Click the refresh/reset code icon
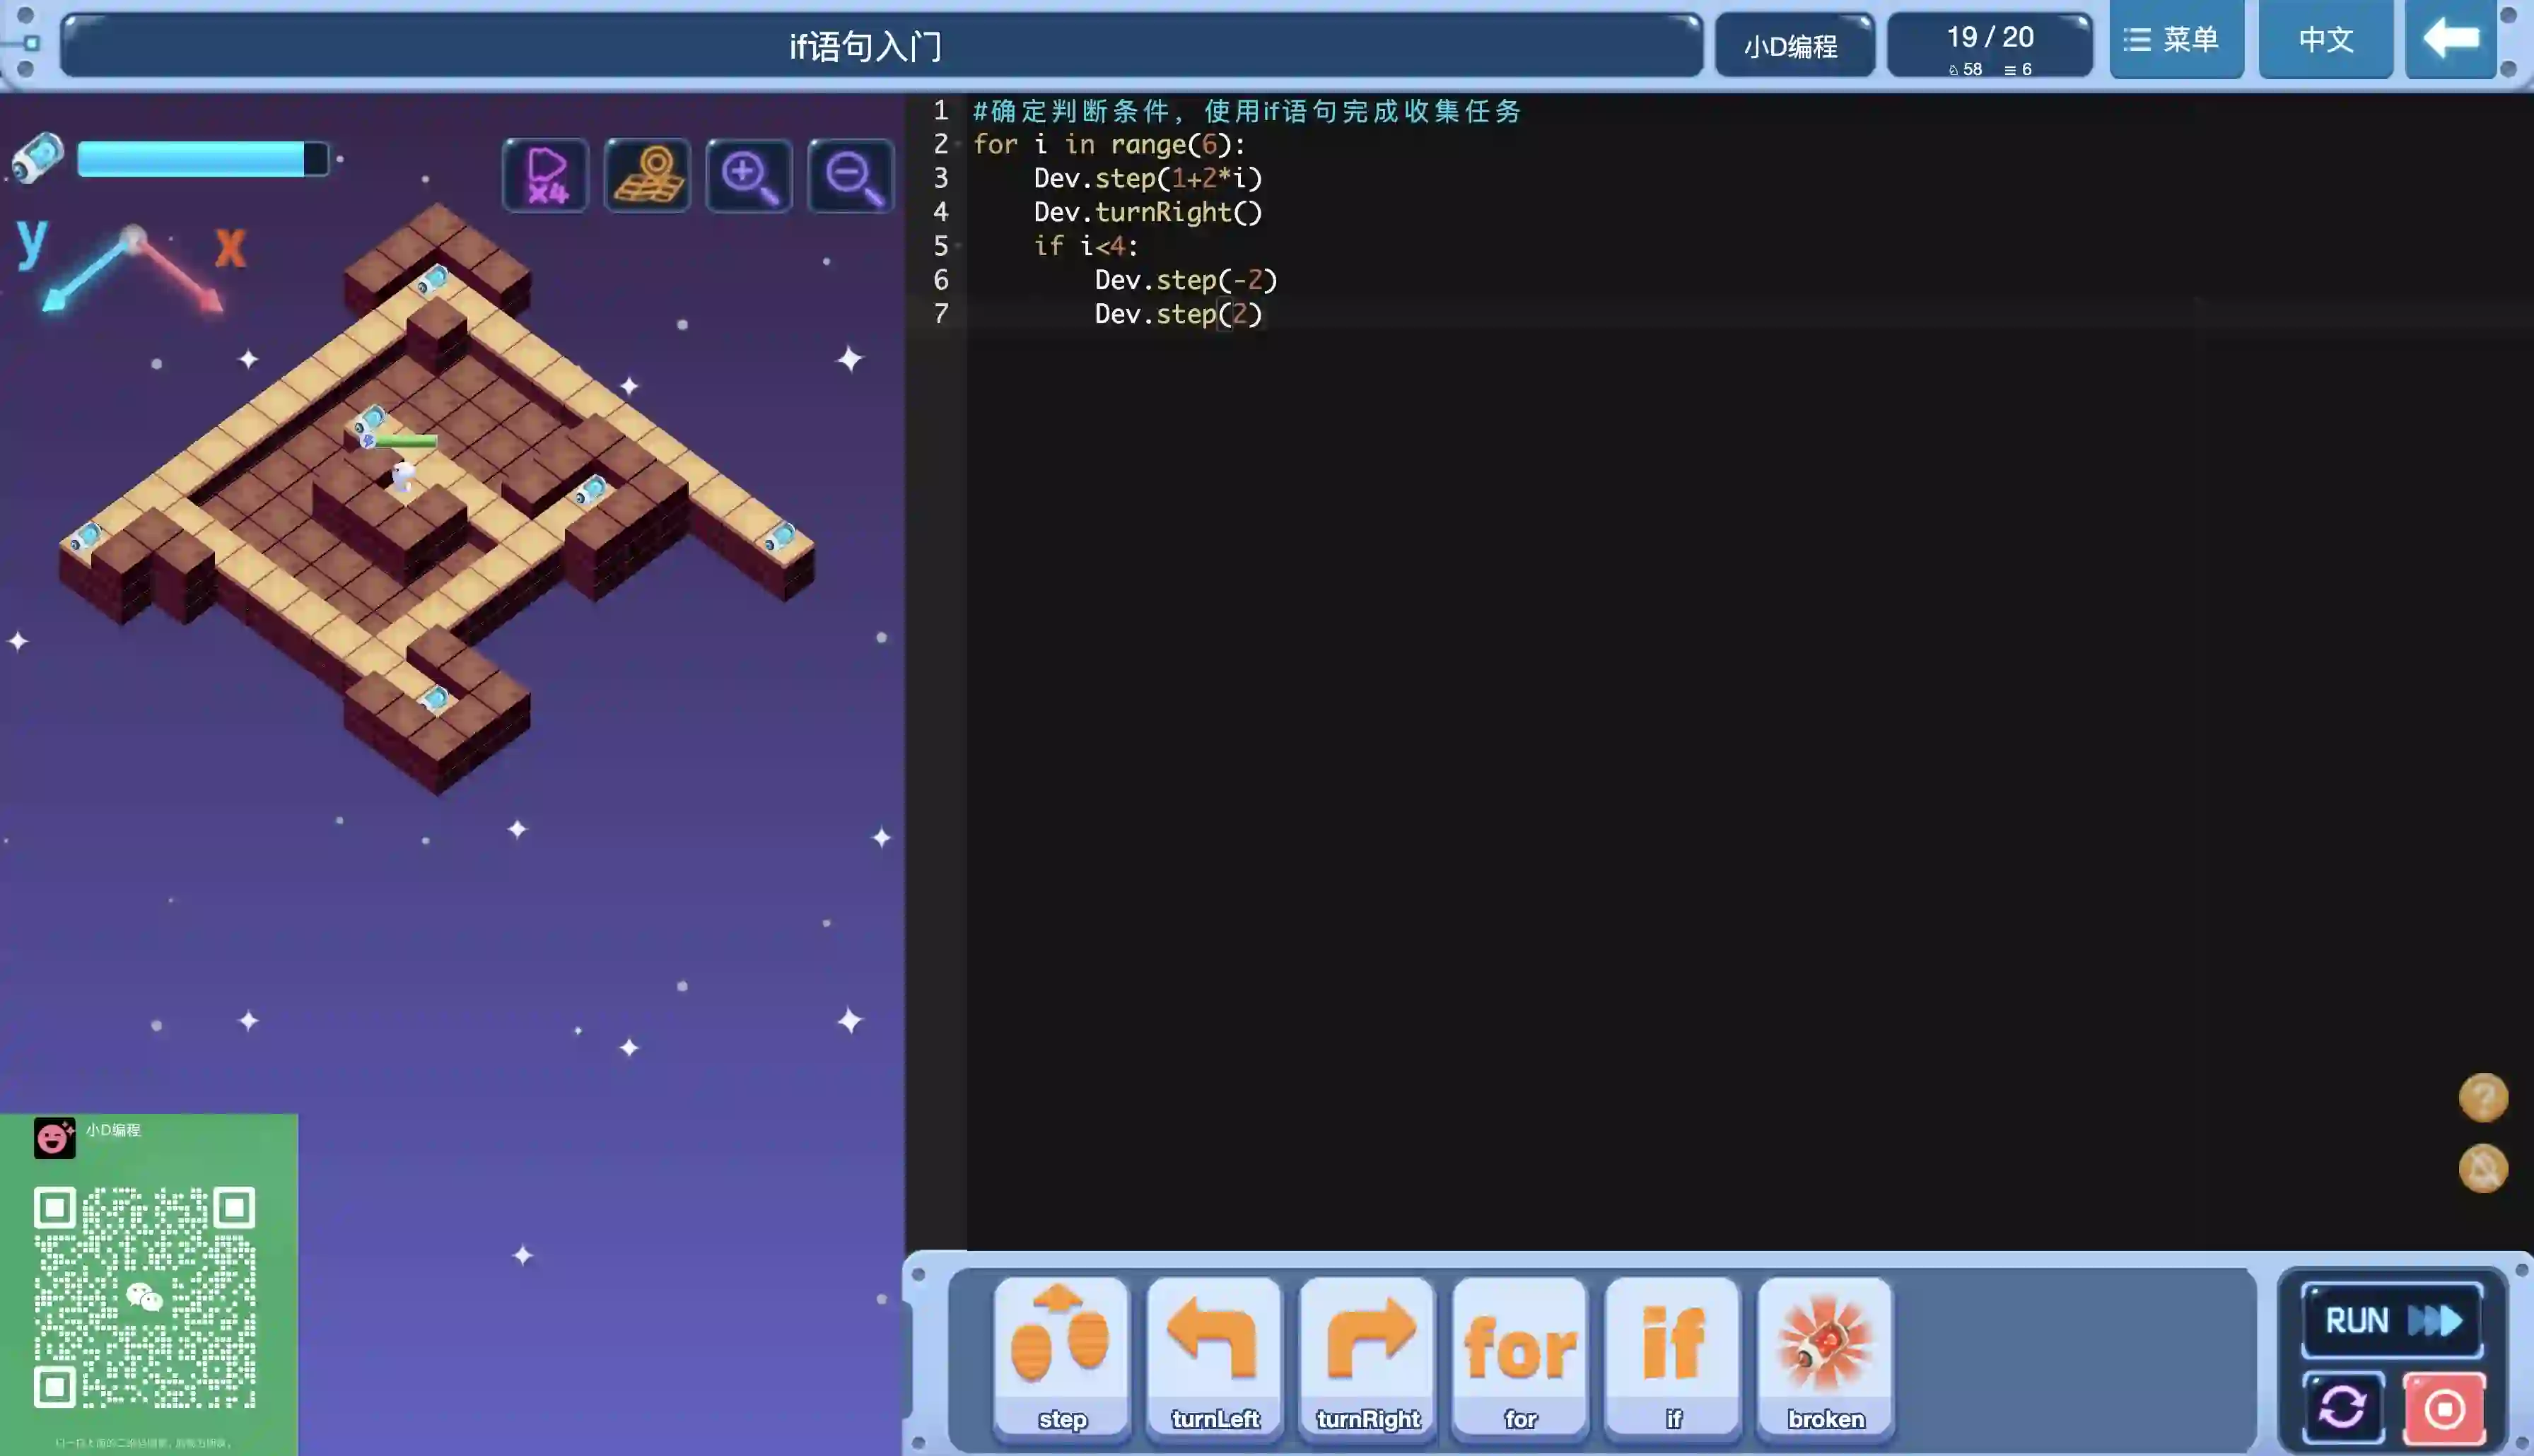2534x1456 pixels. tap(2343, 1408)
